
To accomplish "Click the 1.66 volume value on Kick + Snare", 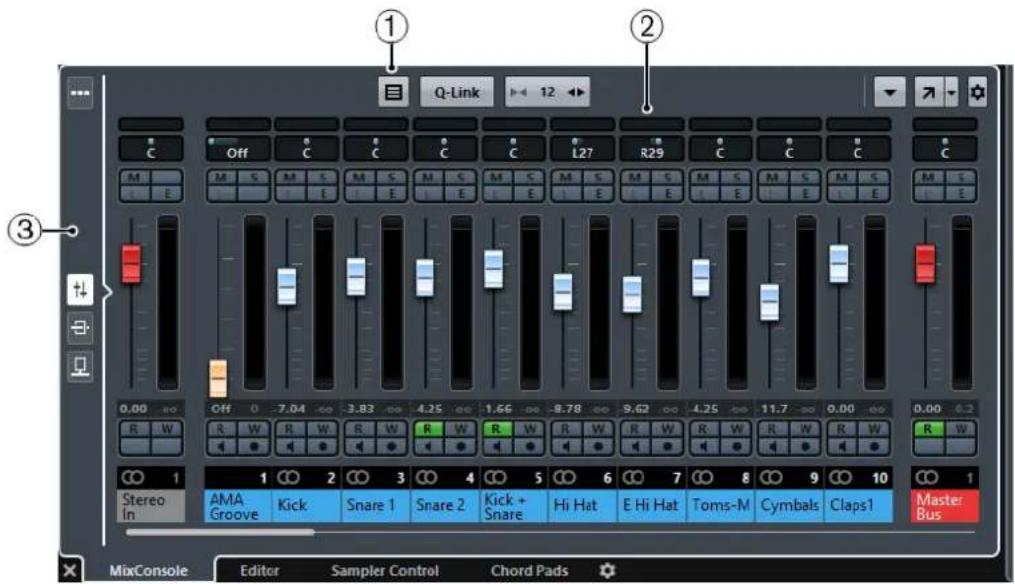I will pos(498,409).
